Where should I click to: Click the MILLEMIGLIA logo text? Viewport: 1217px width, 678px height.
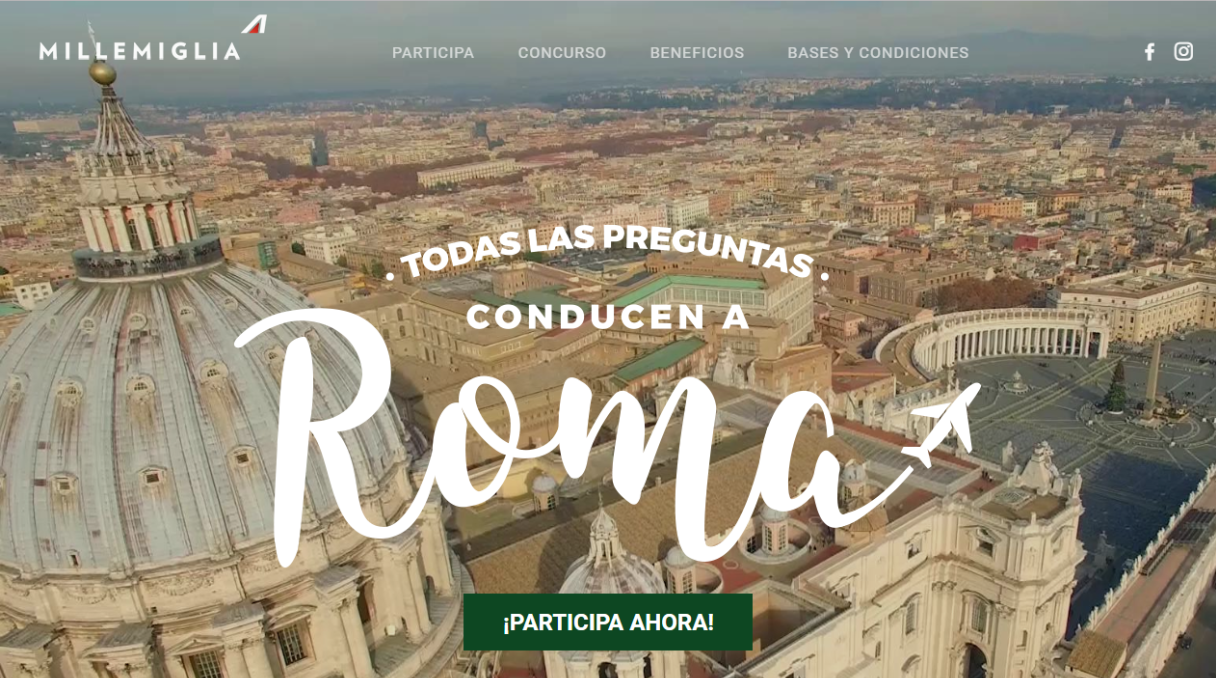coord(140,51)
